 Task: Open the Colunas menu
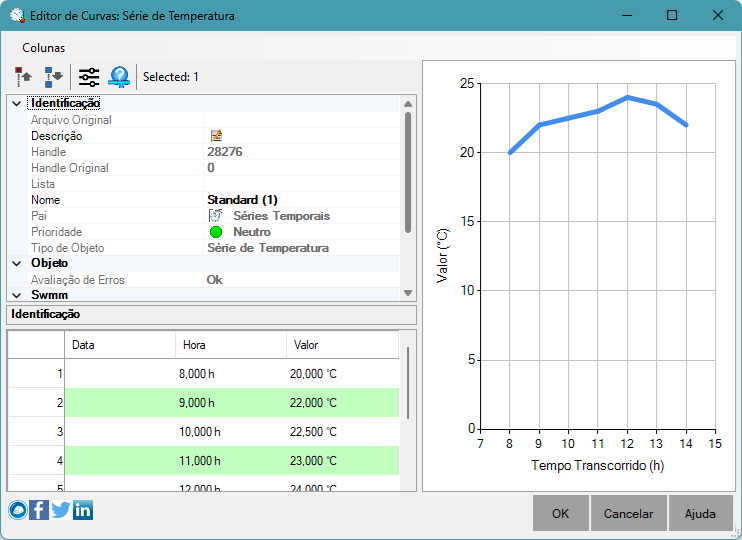pyautogui.click(x=44, y=48)
